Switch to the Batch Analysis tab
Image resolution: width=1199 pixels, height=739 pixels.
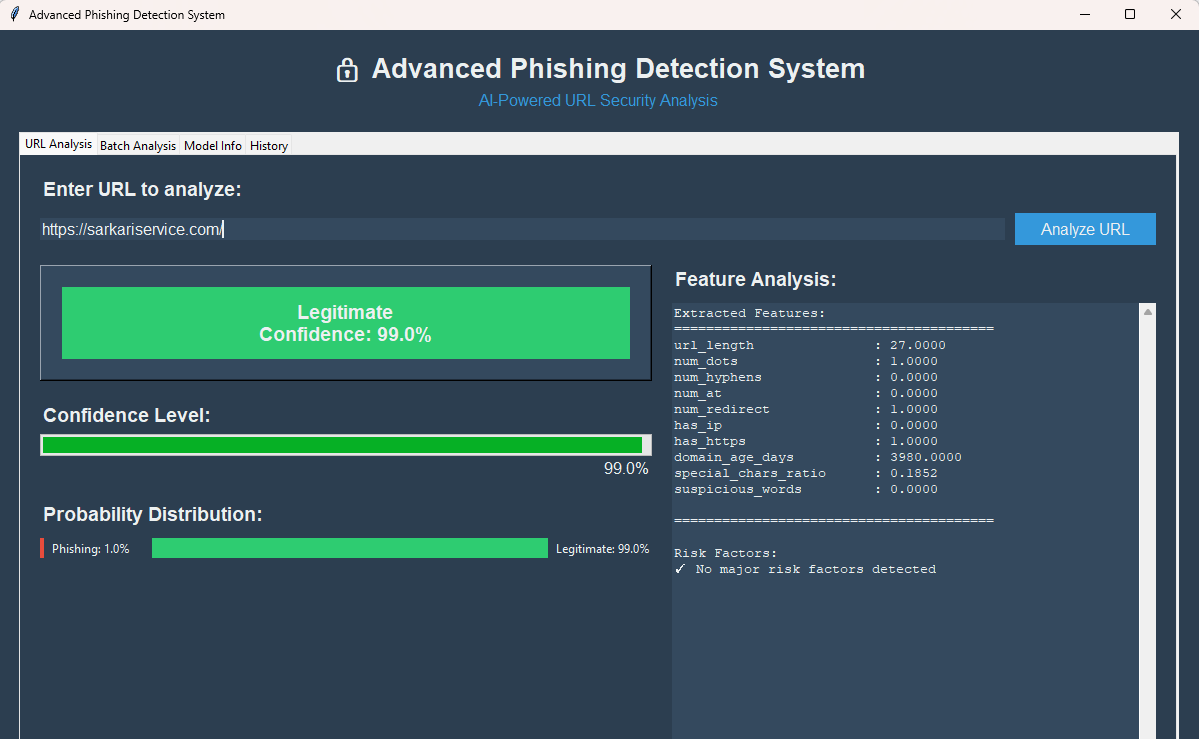[x=138, y=146]
